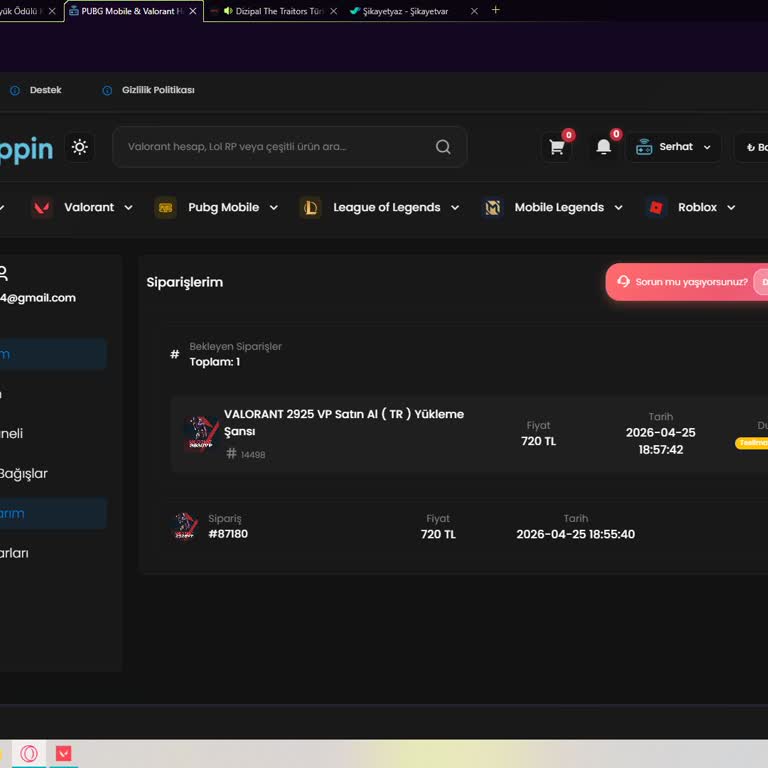Click the gmail.com email in sidebar

(38, 298)
